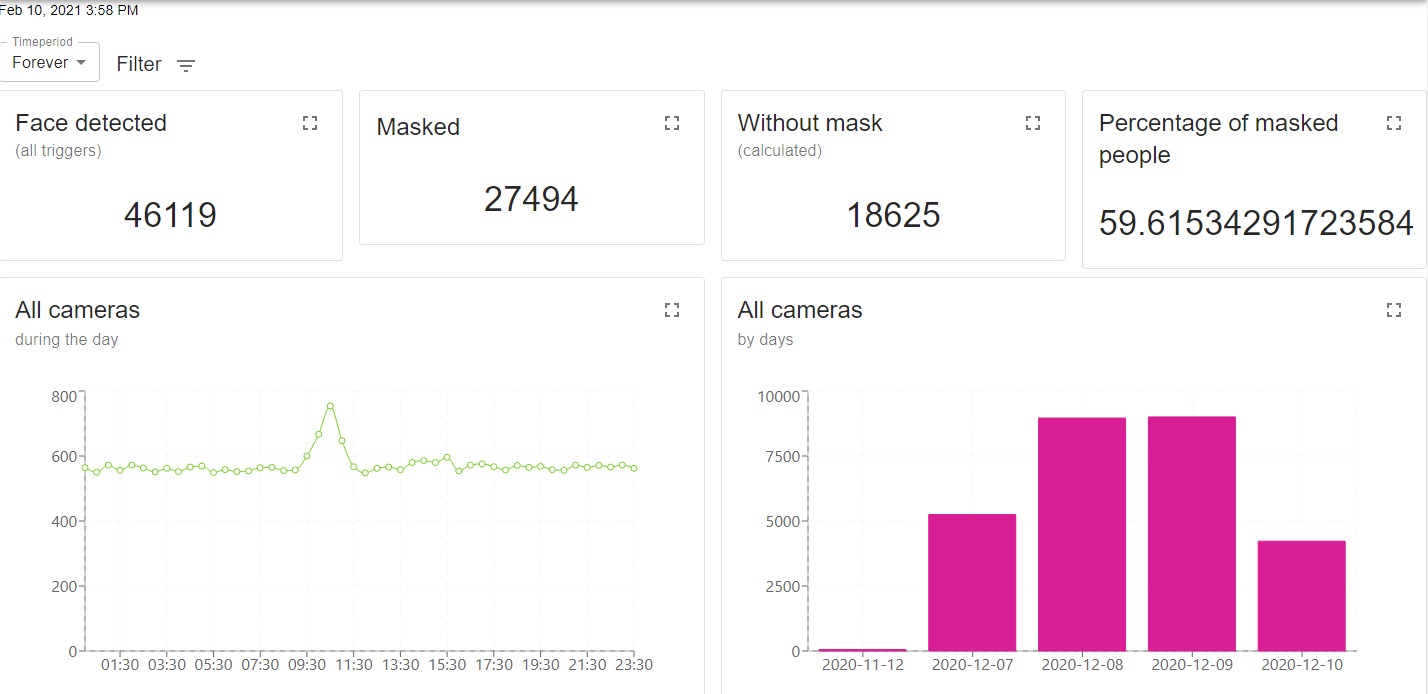Open the Timeperiod Forever dropdown
This screenshot has width=1428, height=694.
click(x=48, y=62)
